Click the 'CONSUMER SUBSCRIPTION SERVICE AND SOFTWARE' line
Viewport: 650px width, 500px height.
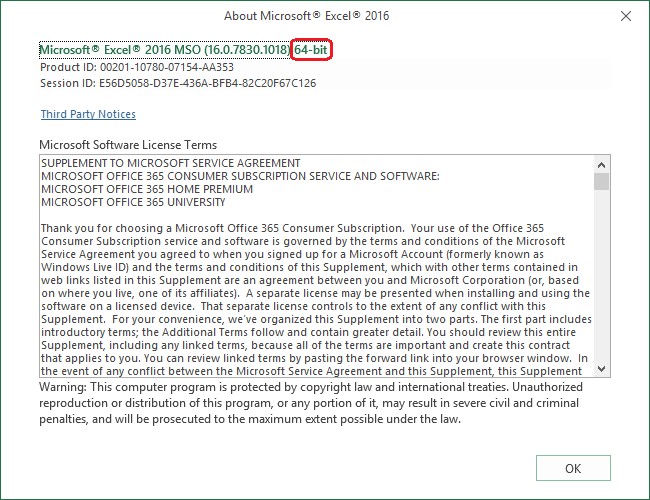[x=240, y=176]
